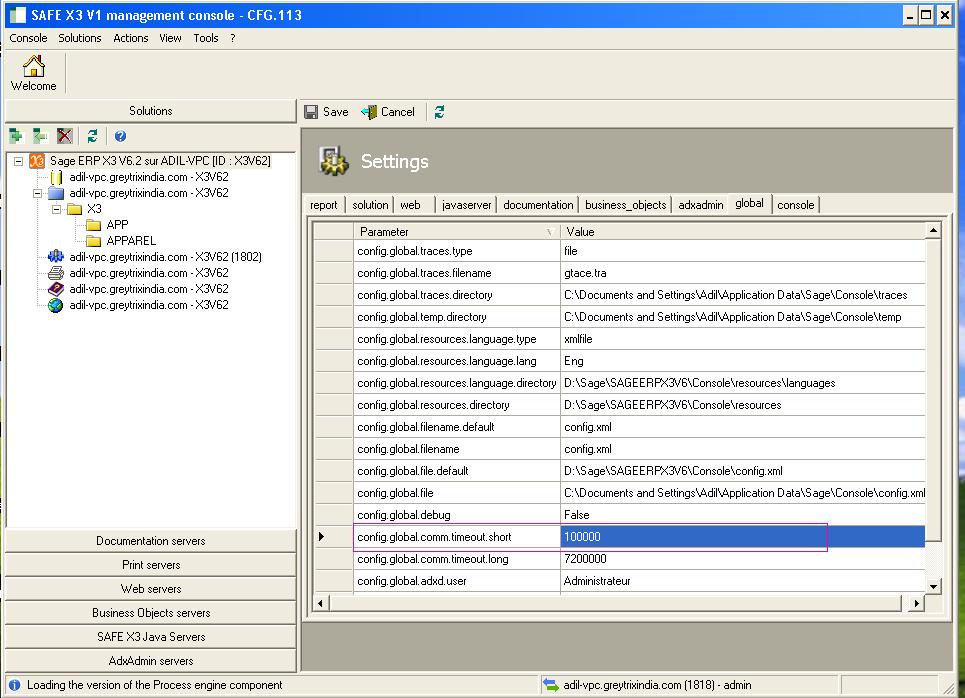The width and height of the screenshot is (965, 698).
Task: Open the Solutions menu
Action: (80, 38)
